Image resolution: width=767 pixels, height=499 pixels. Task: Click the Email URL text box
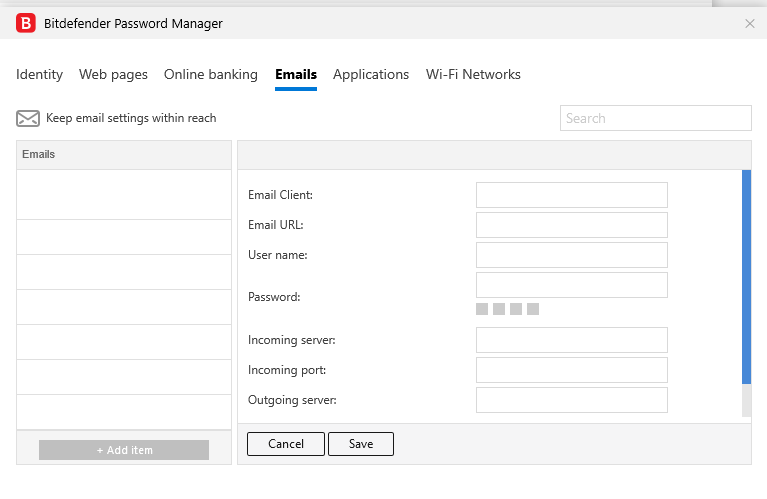pos(571,225)
